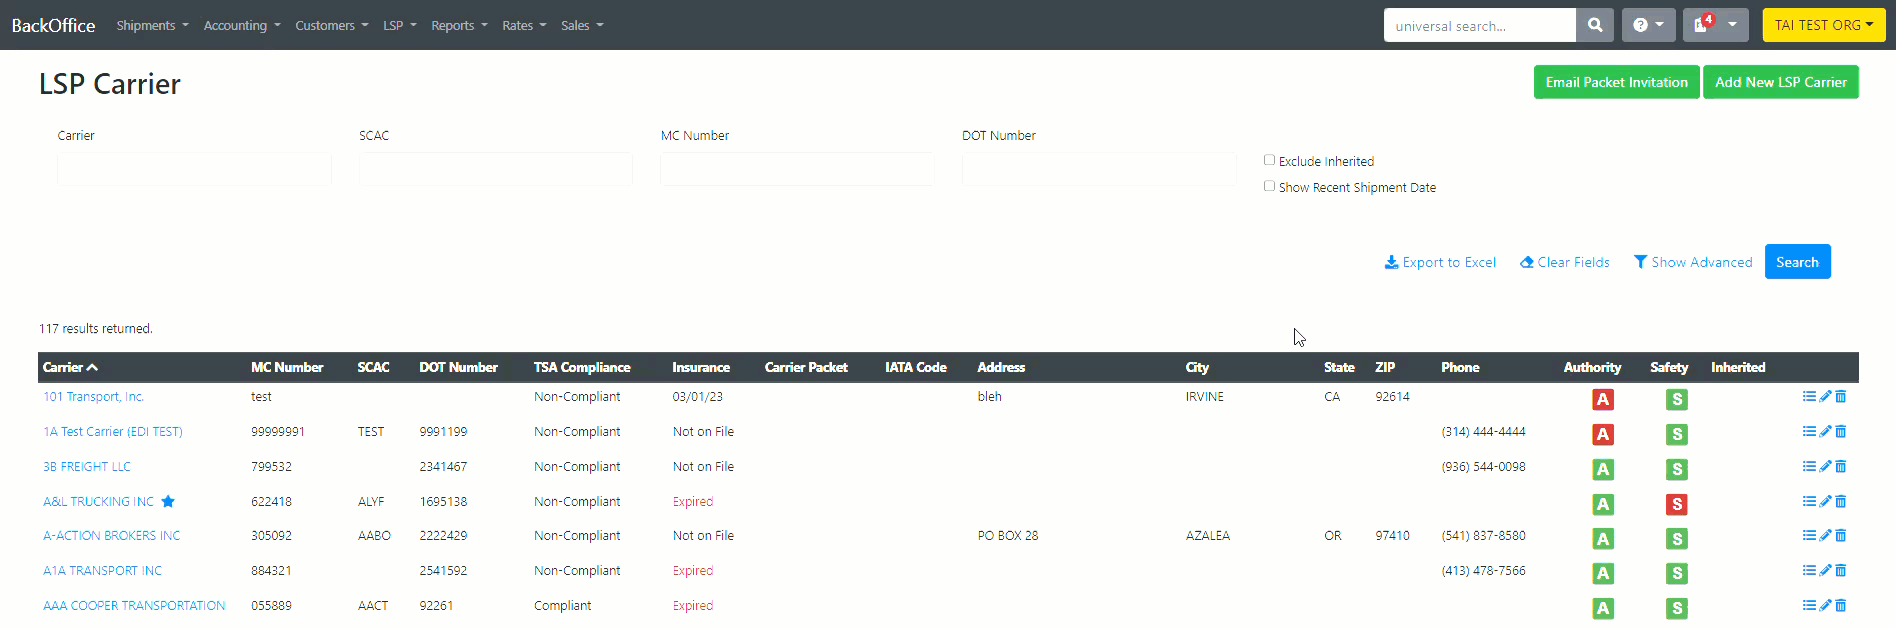1896x628 pixels.
Task: Click the SCAC filter input field
Action: point(496,169)
